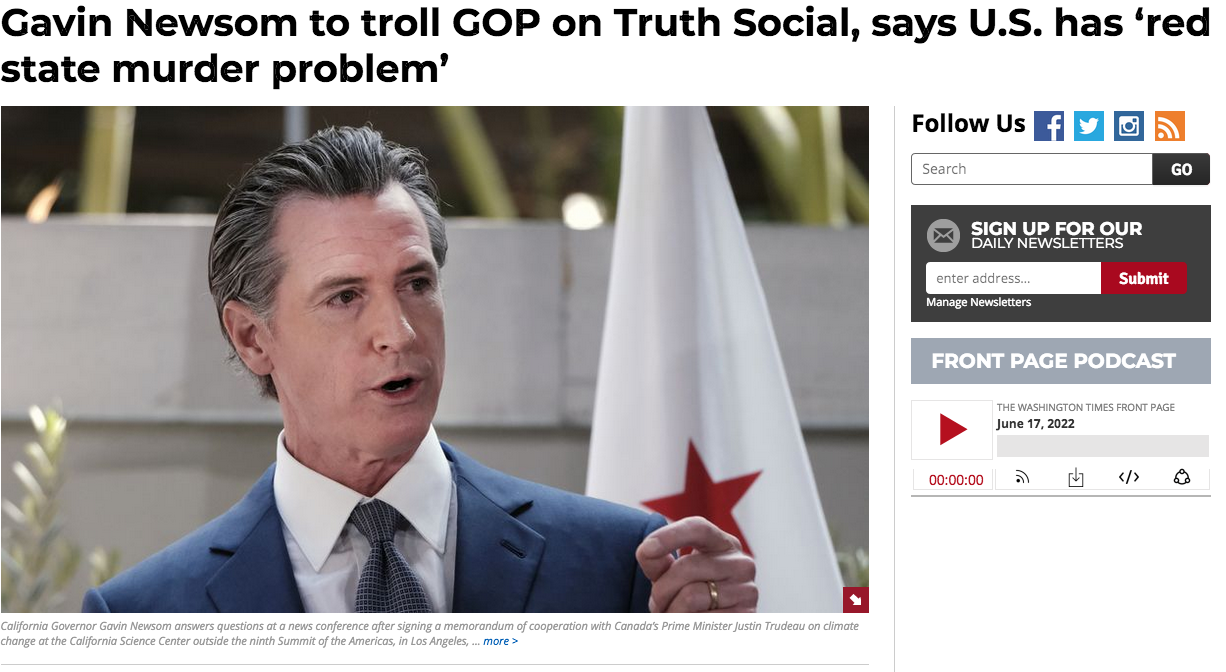Open the Twitter follow icon
Viewport: 1226px width, 672px height.
[x=1089, y=126]
